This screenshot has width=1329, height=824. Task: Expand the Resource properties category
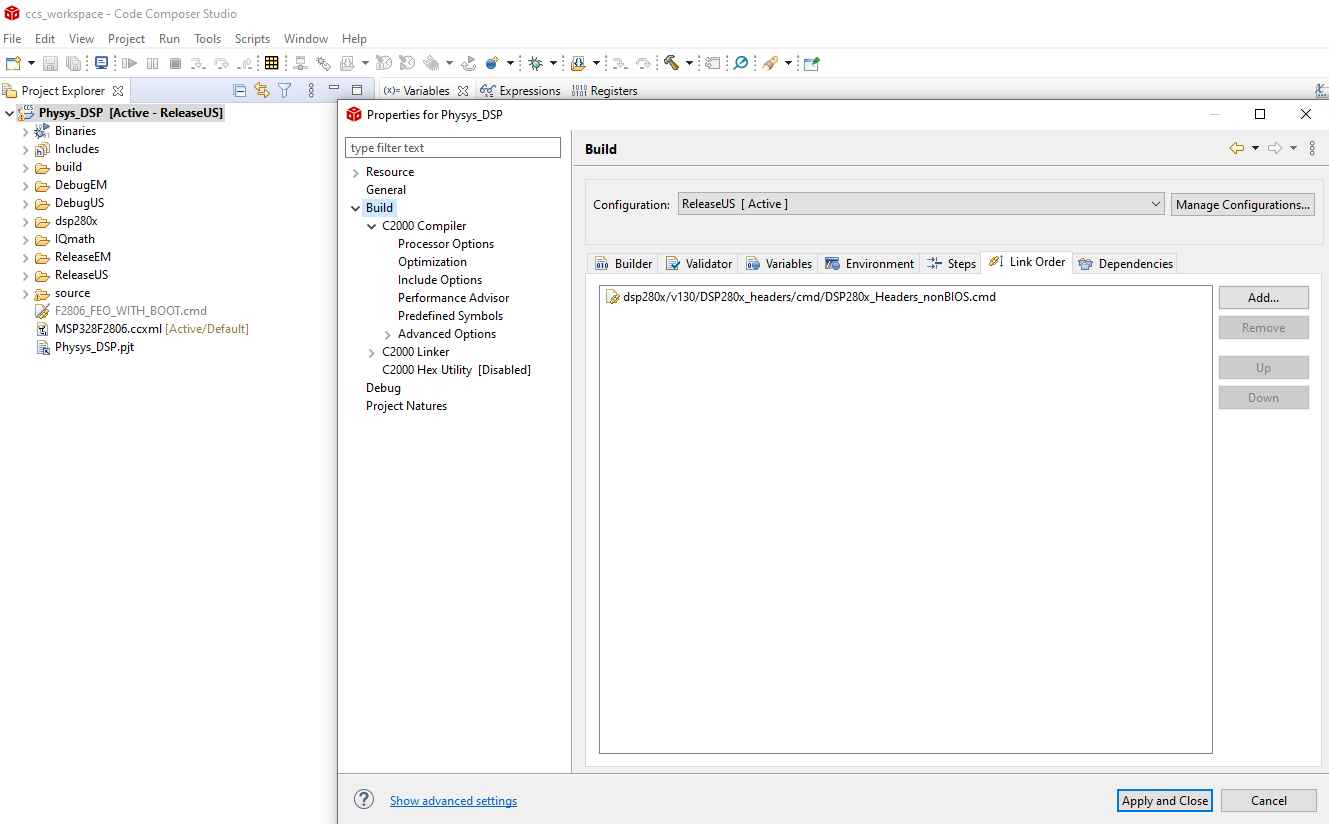355,173
